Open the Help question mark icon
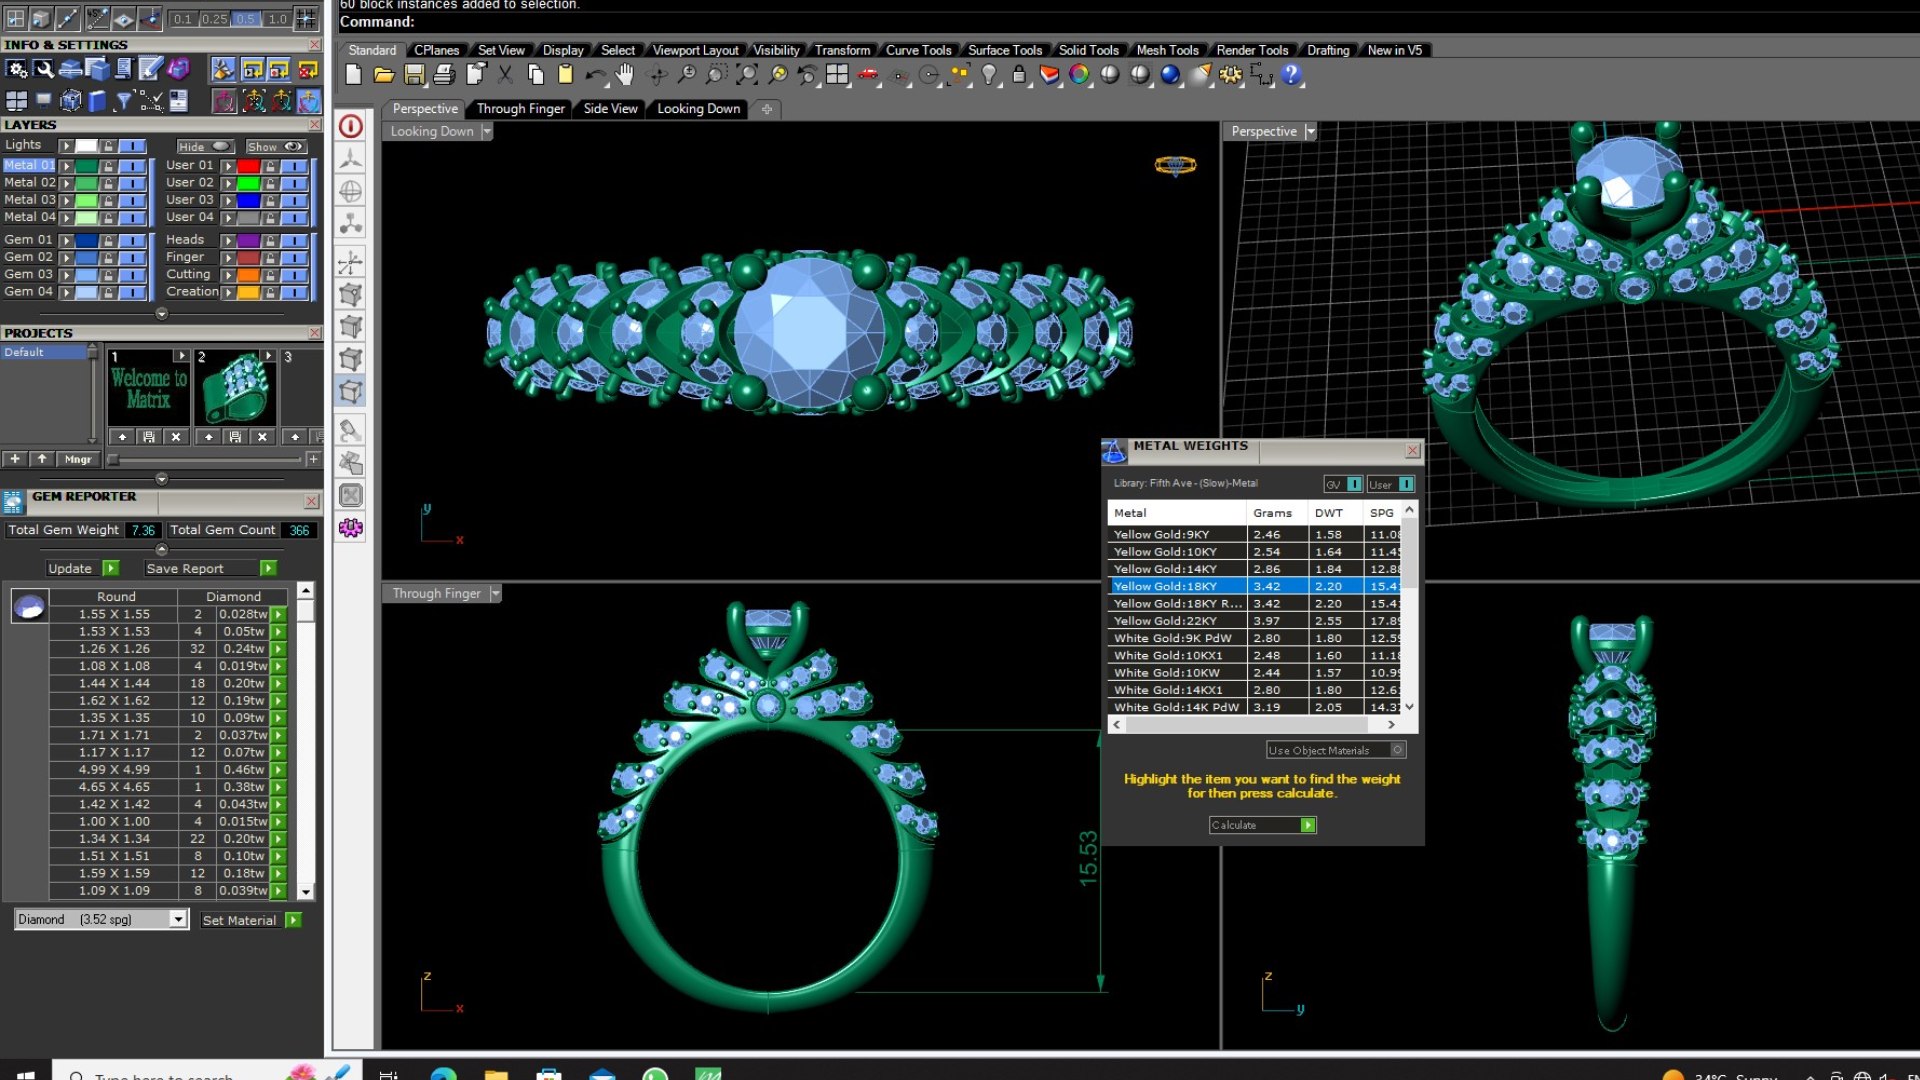The image size is (1920, 1080). point(1291,74)
